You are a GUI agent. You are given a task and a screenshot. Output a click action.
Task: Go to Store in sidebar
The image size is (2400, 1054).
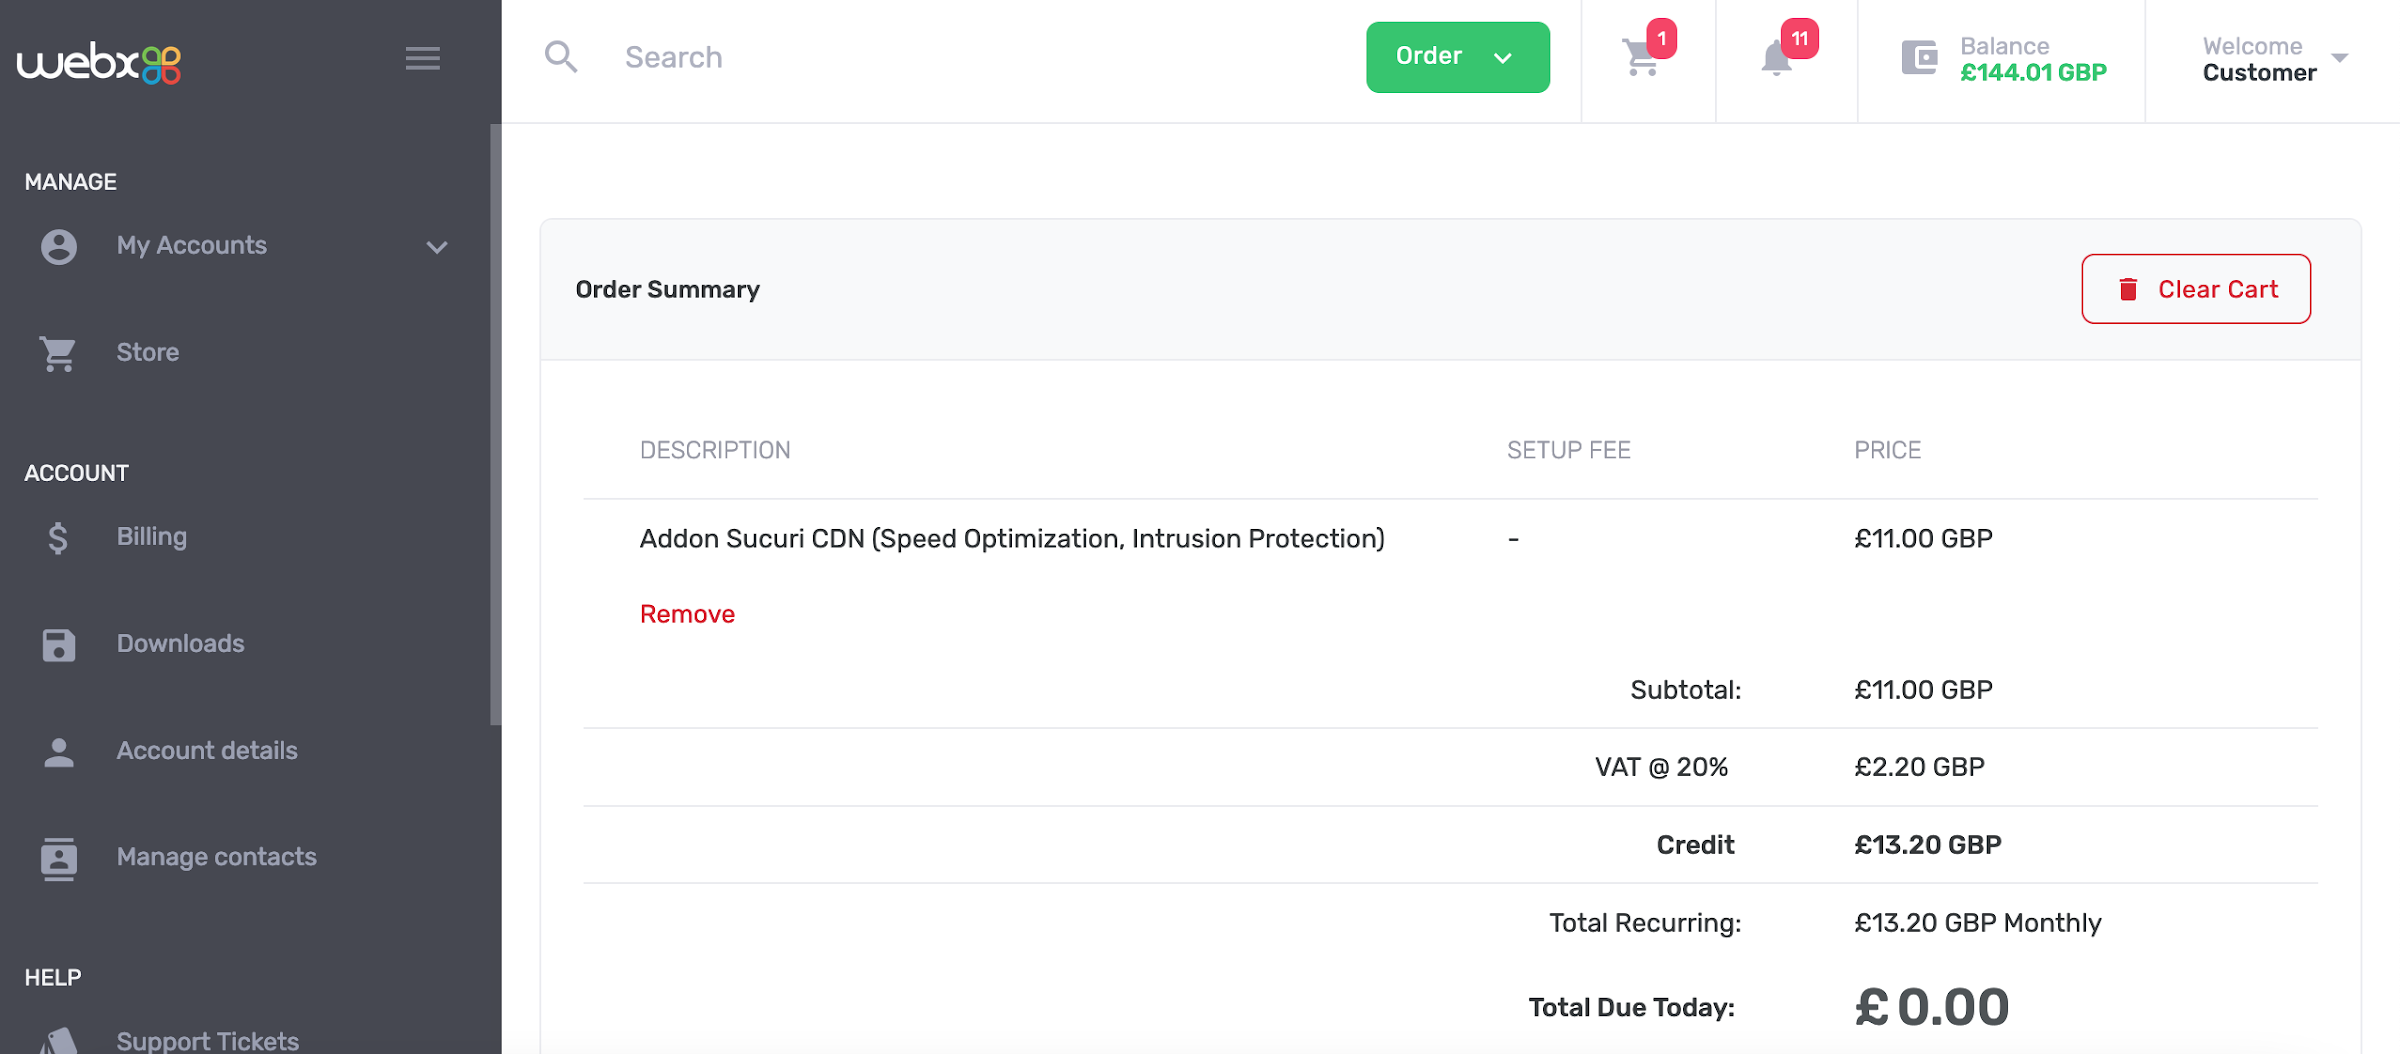148,352
